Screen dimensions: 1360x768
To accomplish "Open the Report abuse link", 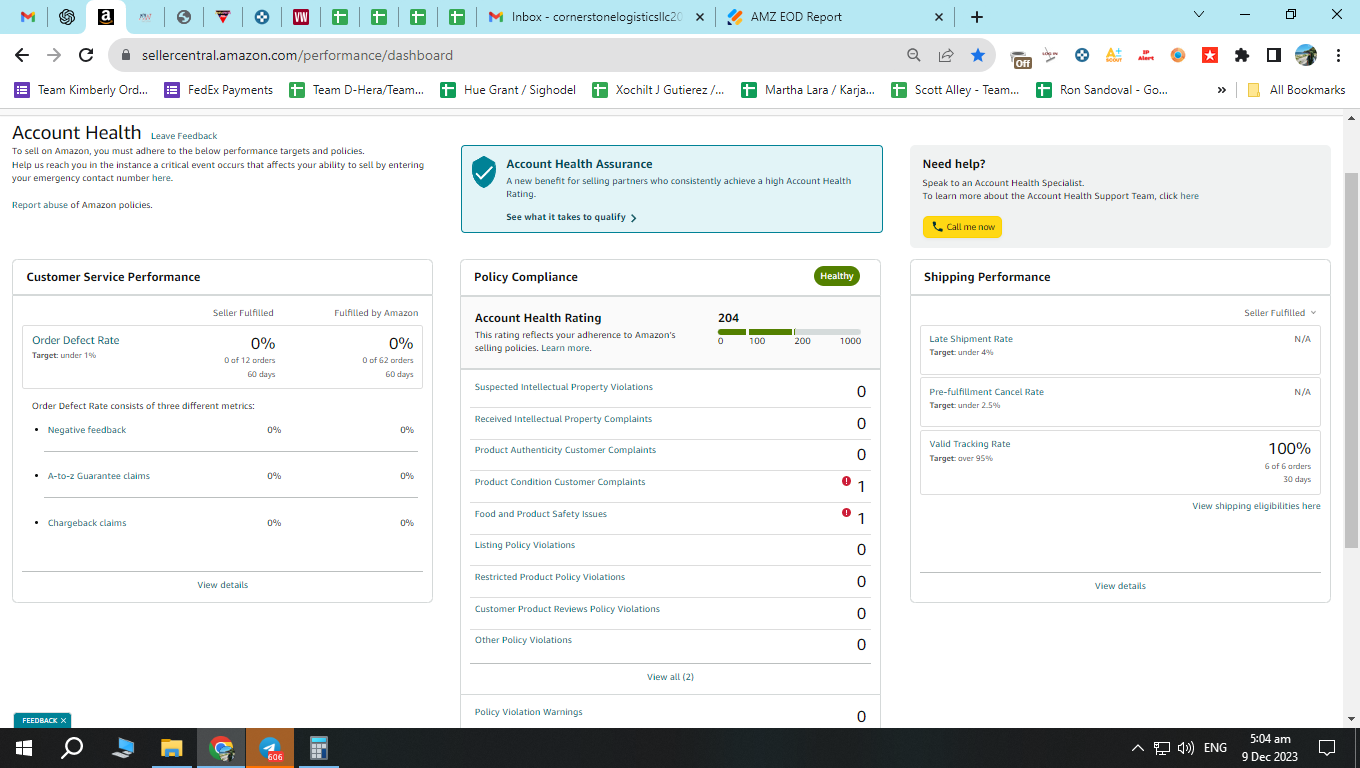I will [x=39, y=205].
